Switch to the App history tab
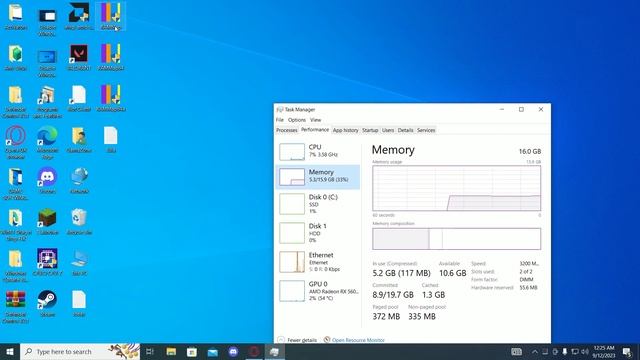The width and height of the screenshot is (640, 360). (345, 130)
